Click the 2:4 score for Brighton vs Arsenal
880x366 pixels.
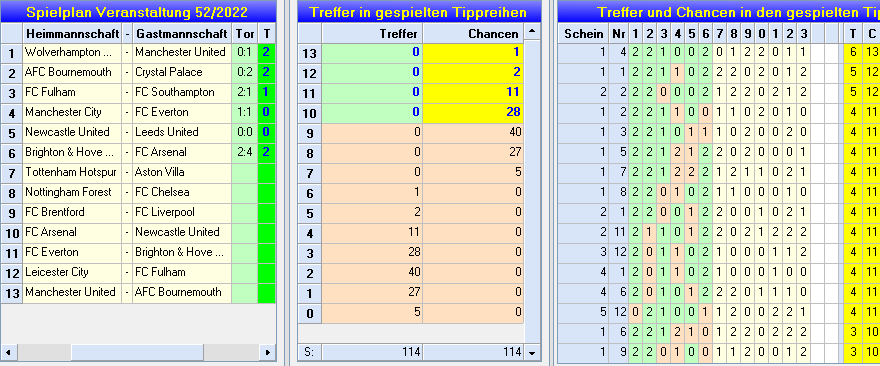pos(245,153)
